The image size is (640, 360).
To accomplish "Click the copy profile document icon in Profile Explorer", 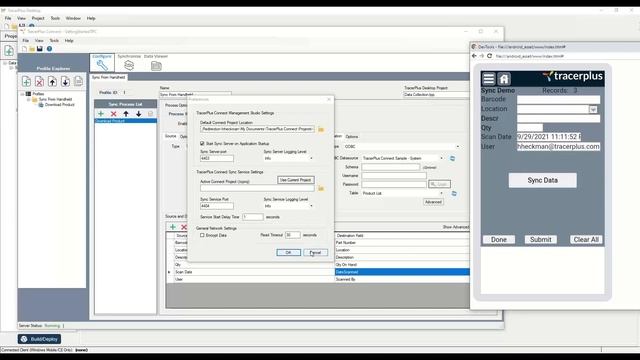I will tap(78, 81).
